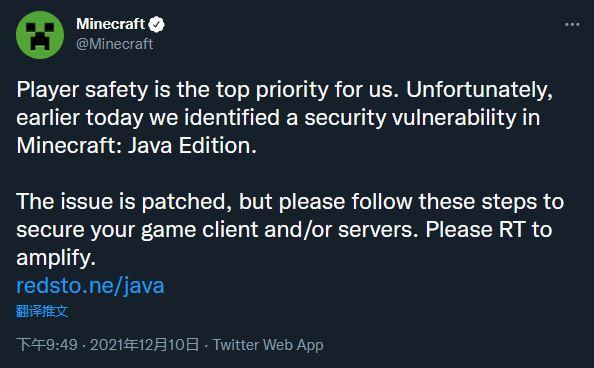Click the word 'Unfortunately,' in the tweet
The image size is (594, 368).
[x=479, y=91]
